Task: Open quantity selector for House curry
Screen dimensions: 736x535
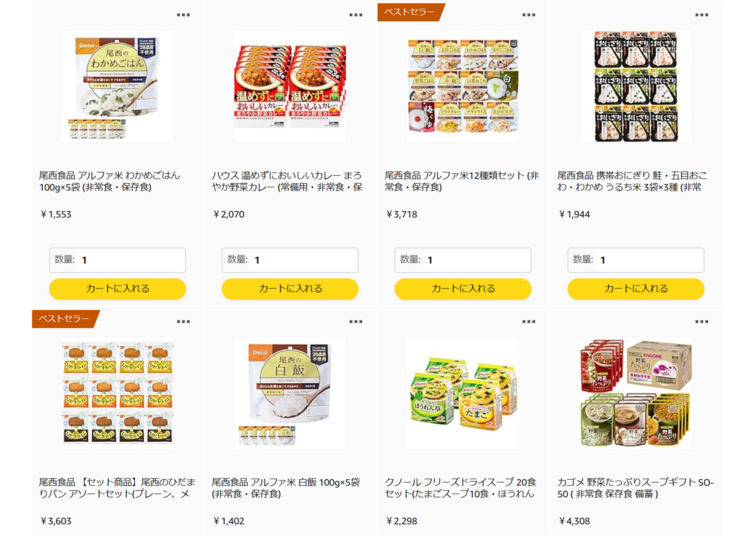Action: 290,260
